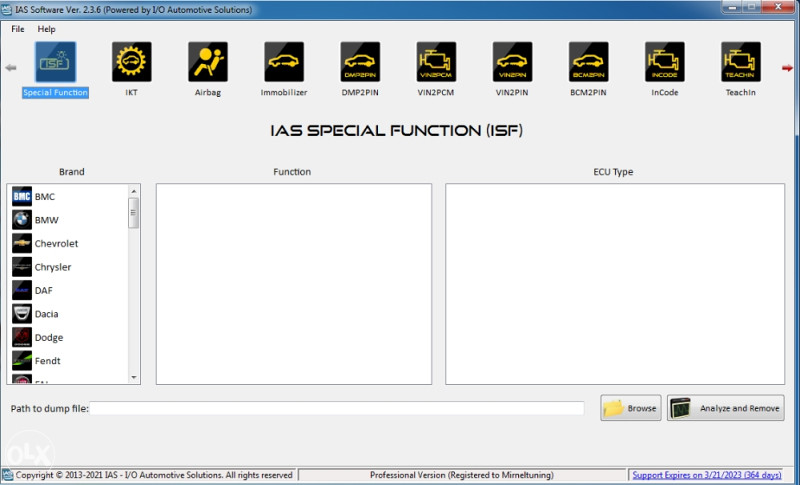Select the 'BMW' brand name text
This screenshot has height=485, width=800.
(46, 220)
